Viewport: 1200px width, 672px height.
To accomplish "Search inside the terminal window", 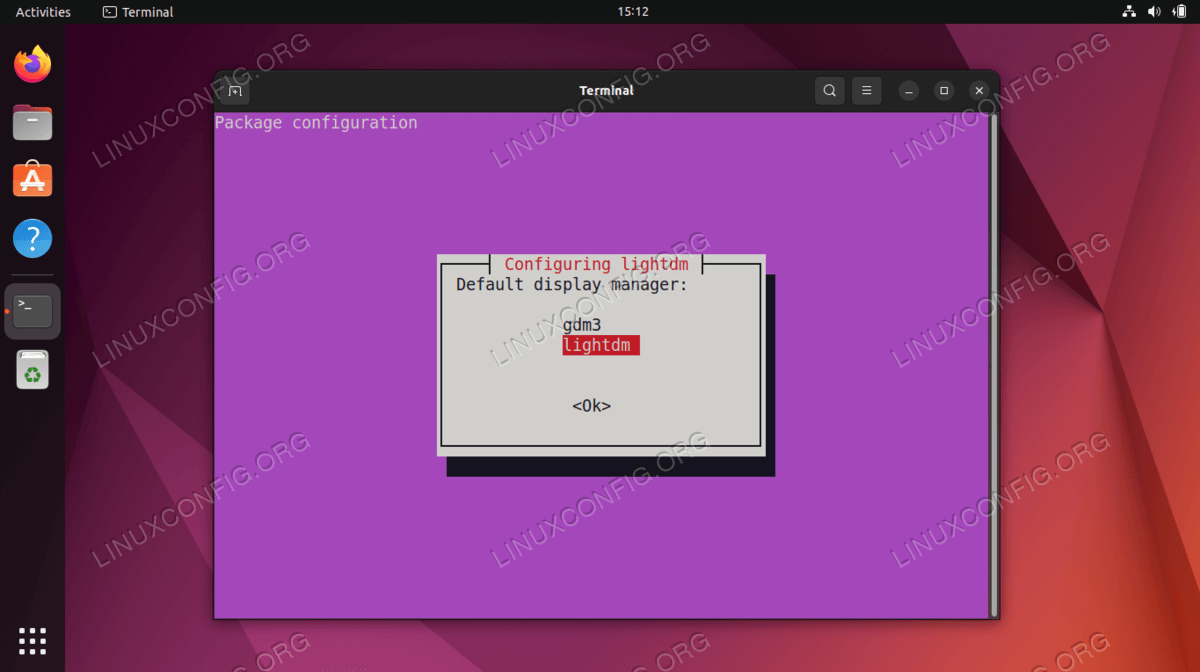I will (829, 91).
